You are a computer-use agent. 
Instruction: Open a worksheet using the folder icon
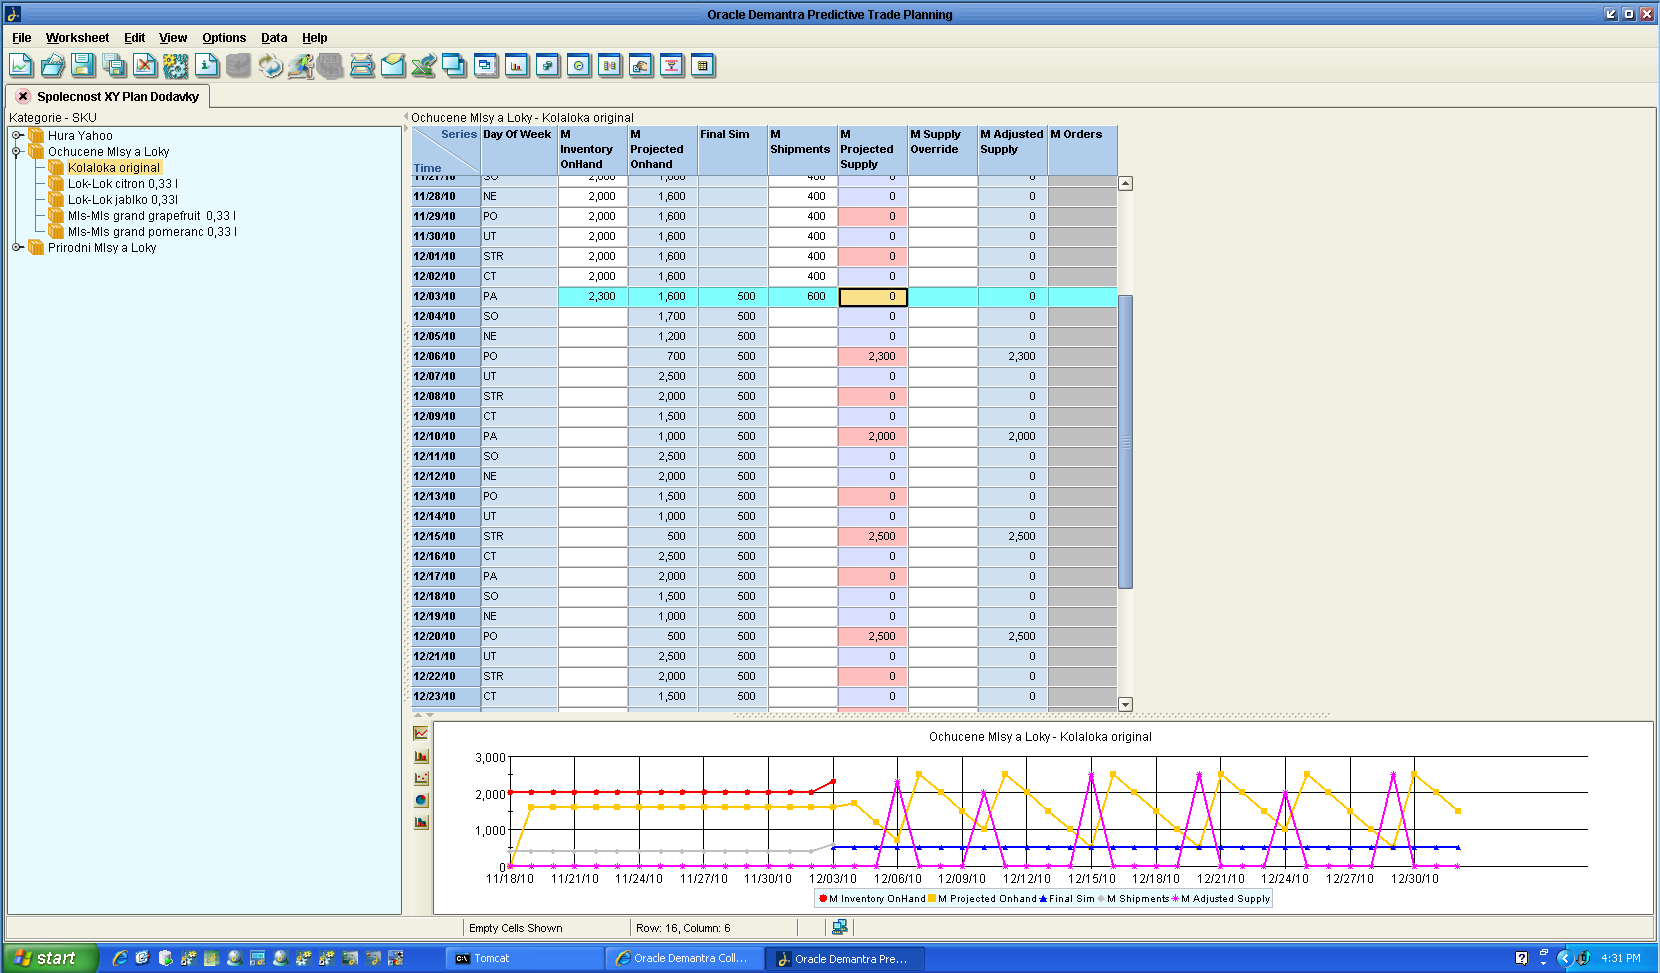coord(52,66)
